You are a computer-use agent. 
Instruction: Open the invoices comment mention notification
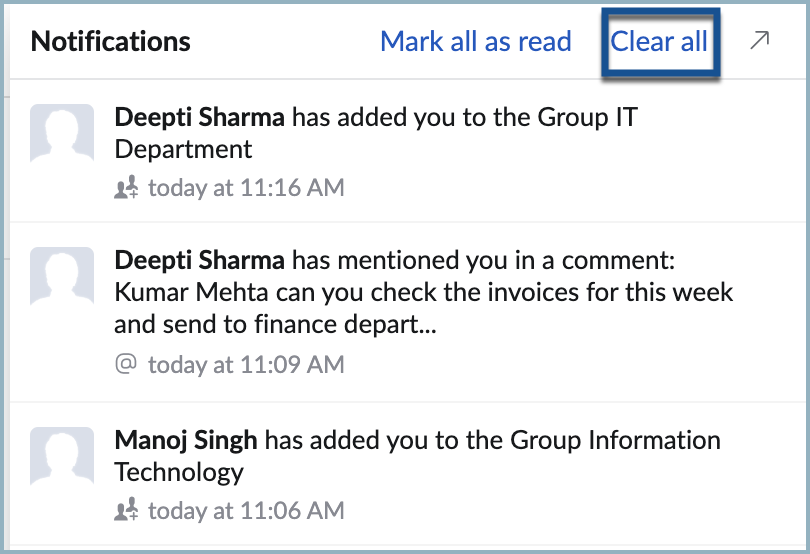click(408, 312)
